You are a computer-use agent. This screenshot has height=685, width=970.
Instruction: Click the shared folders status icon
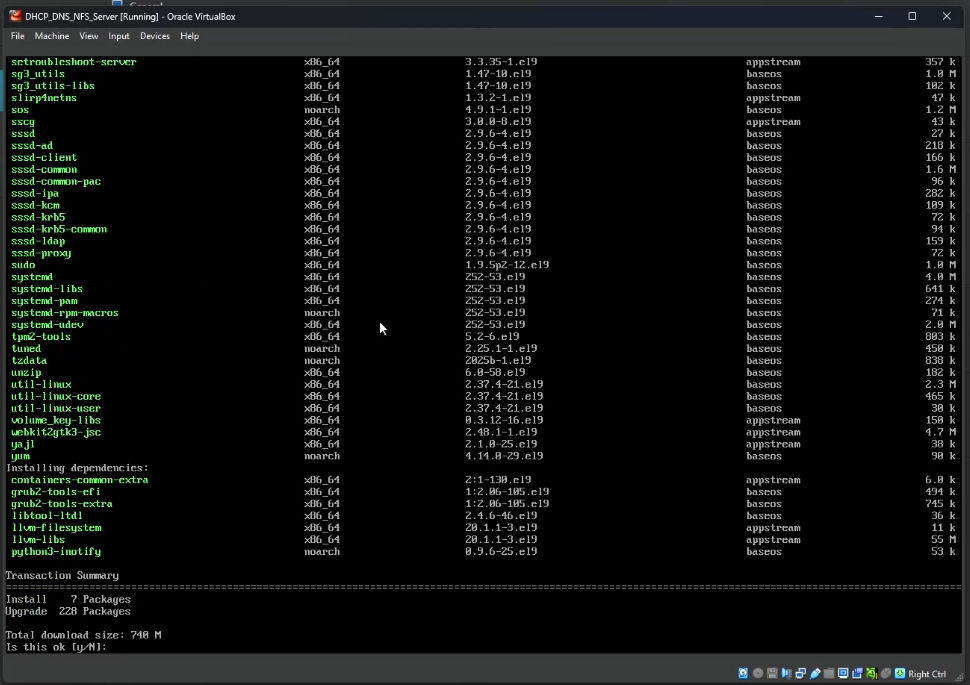coord(829,673)
